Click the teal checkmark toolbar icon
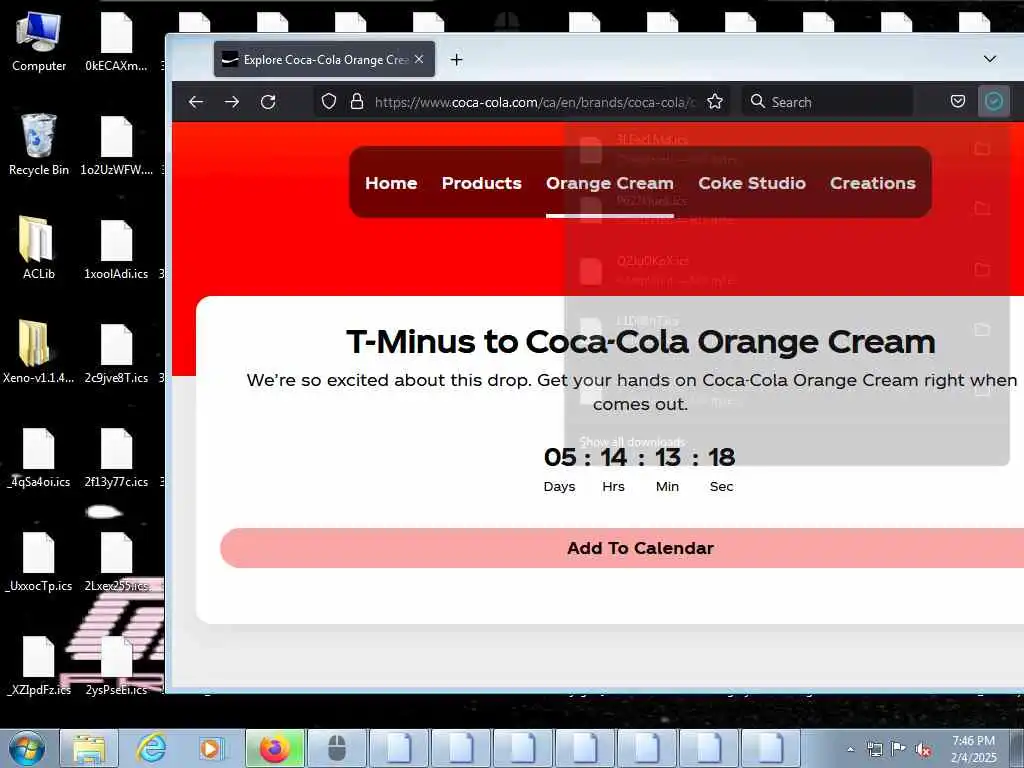Screen dimensions: 1024x768 click(993, 101)
